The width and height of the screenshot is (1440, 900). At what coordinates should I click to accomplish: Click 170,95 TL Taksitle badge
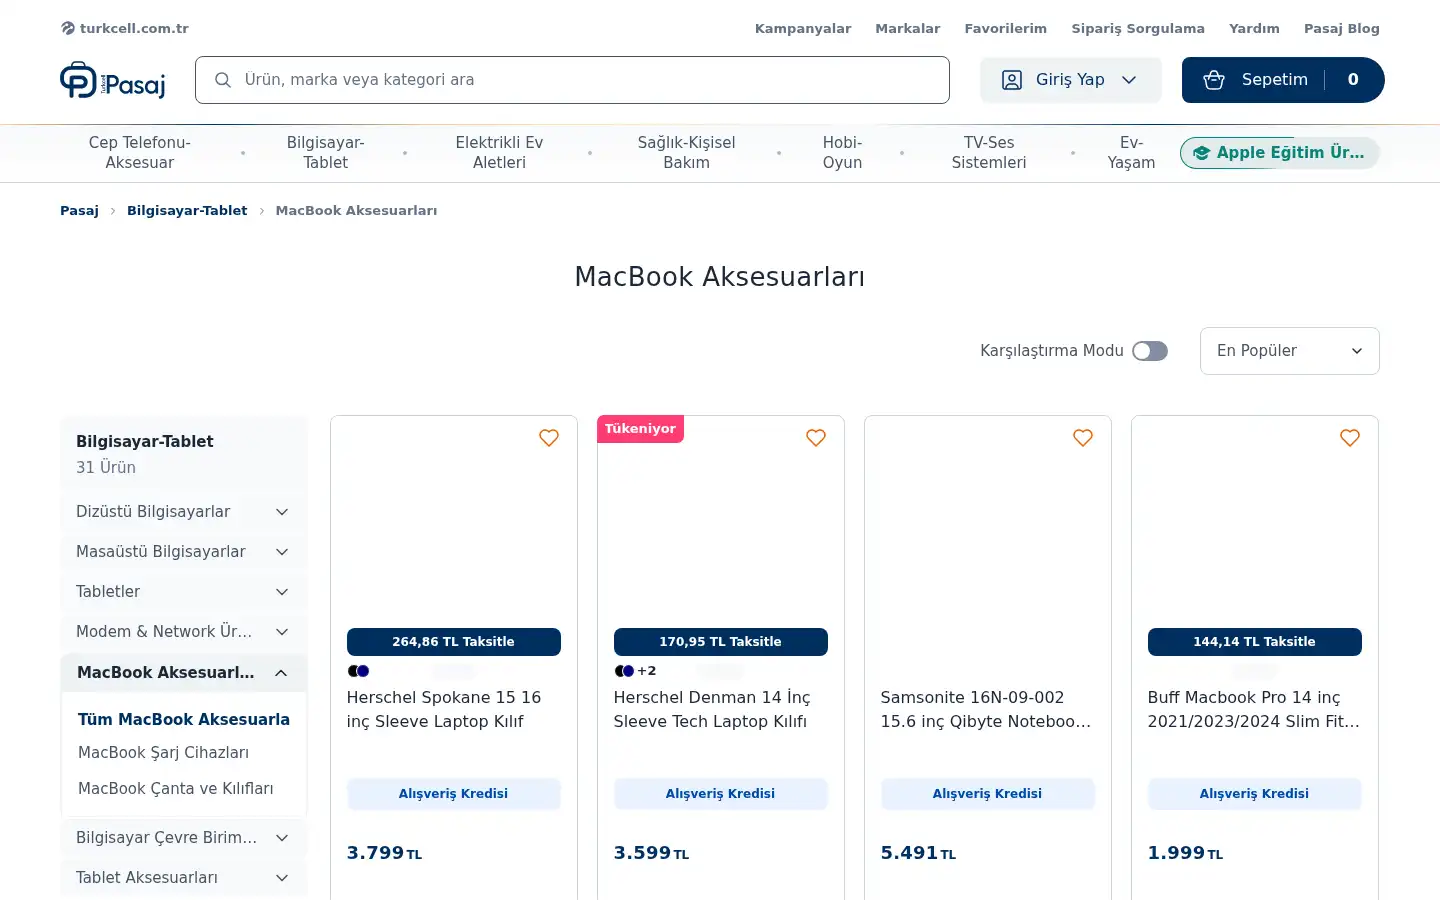point(721,642)
